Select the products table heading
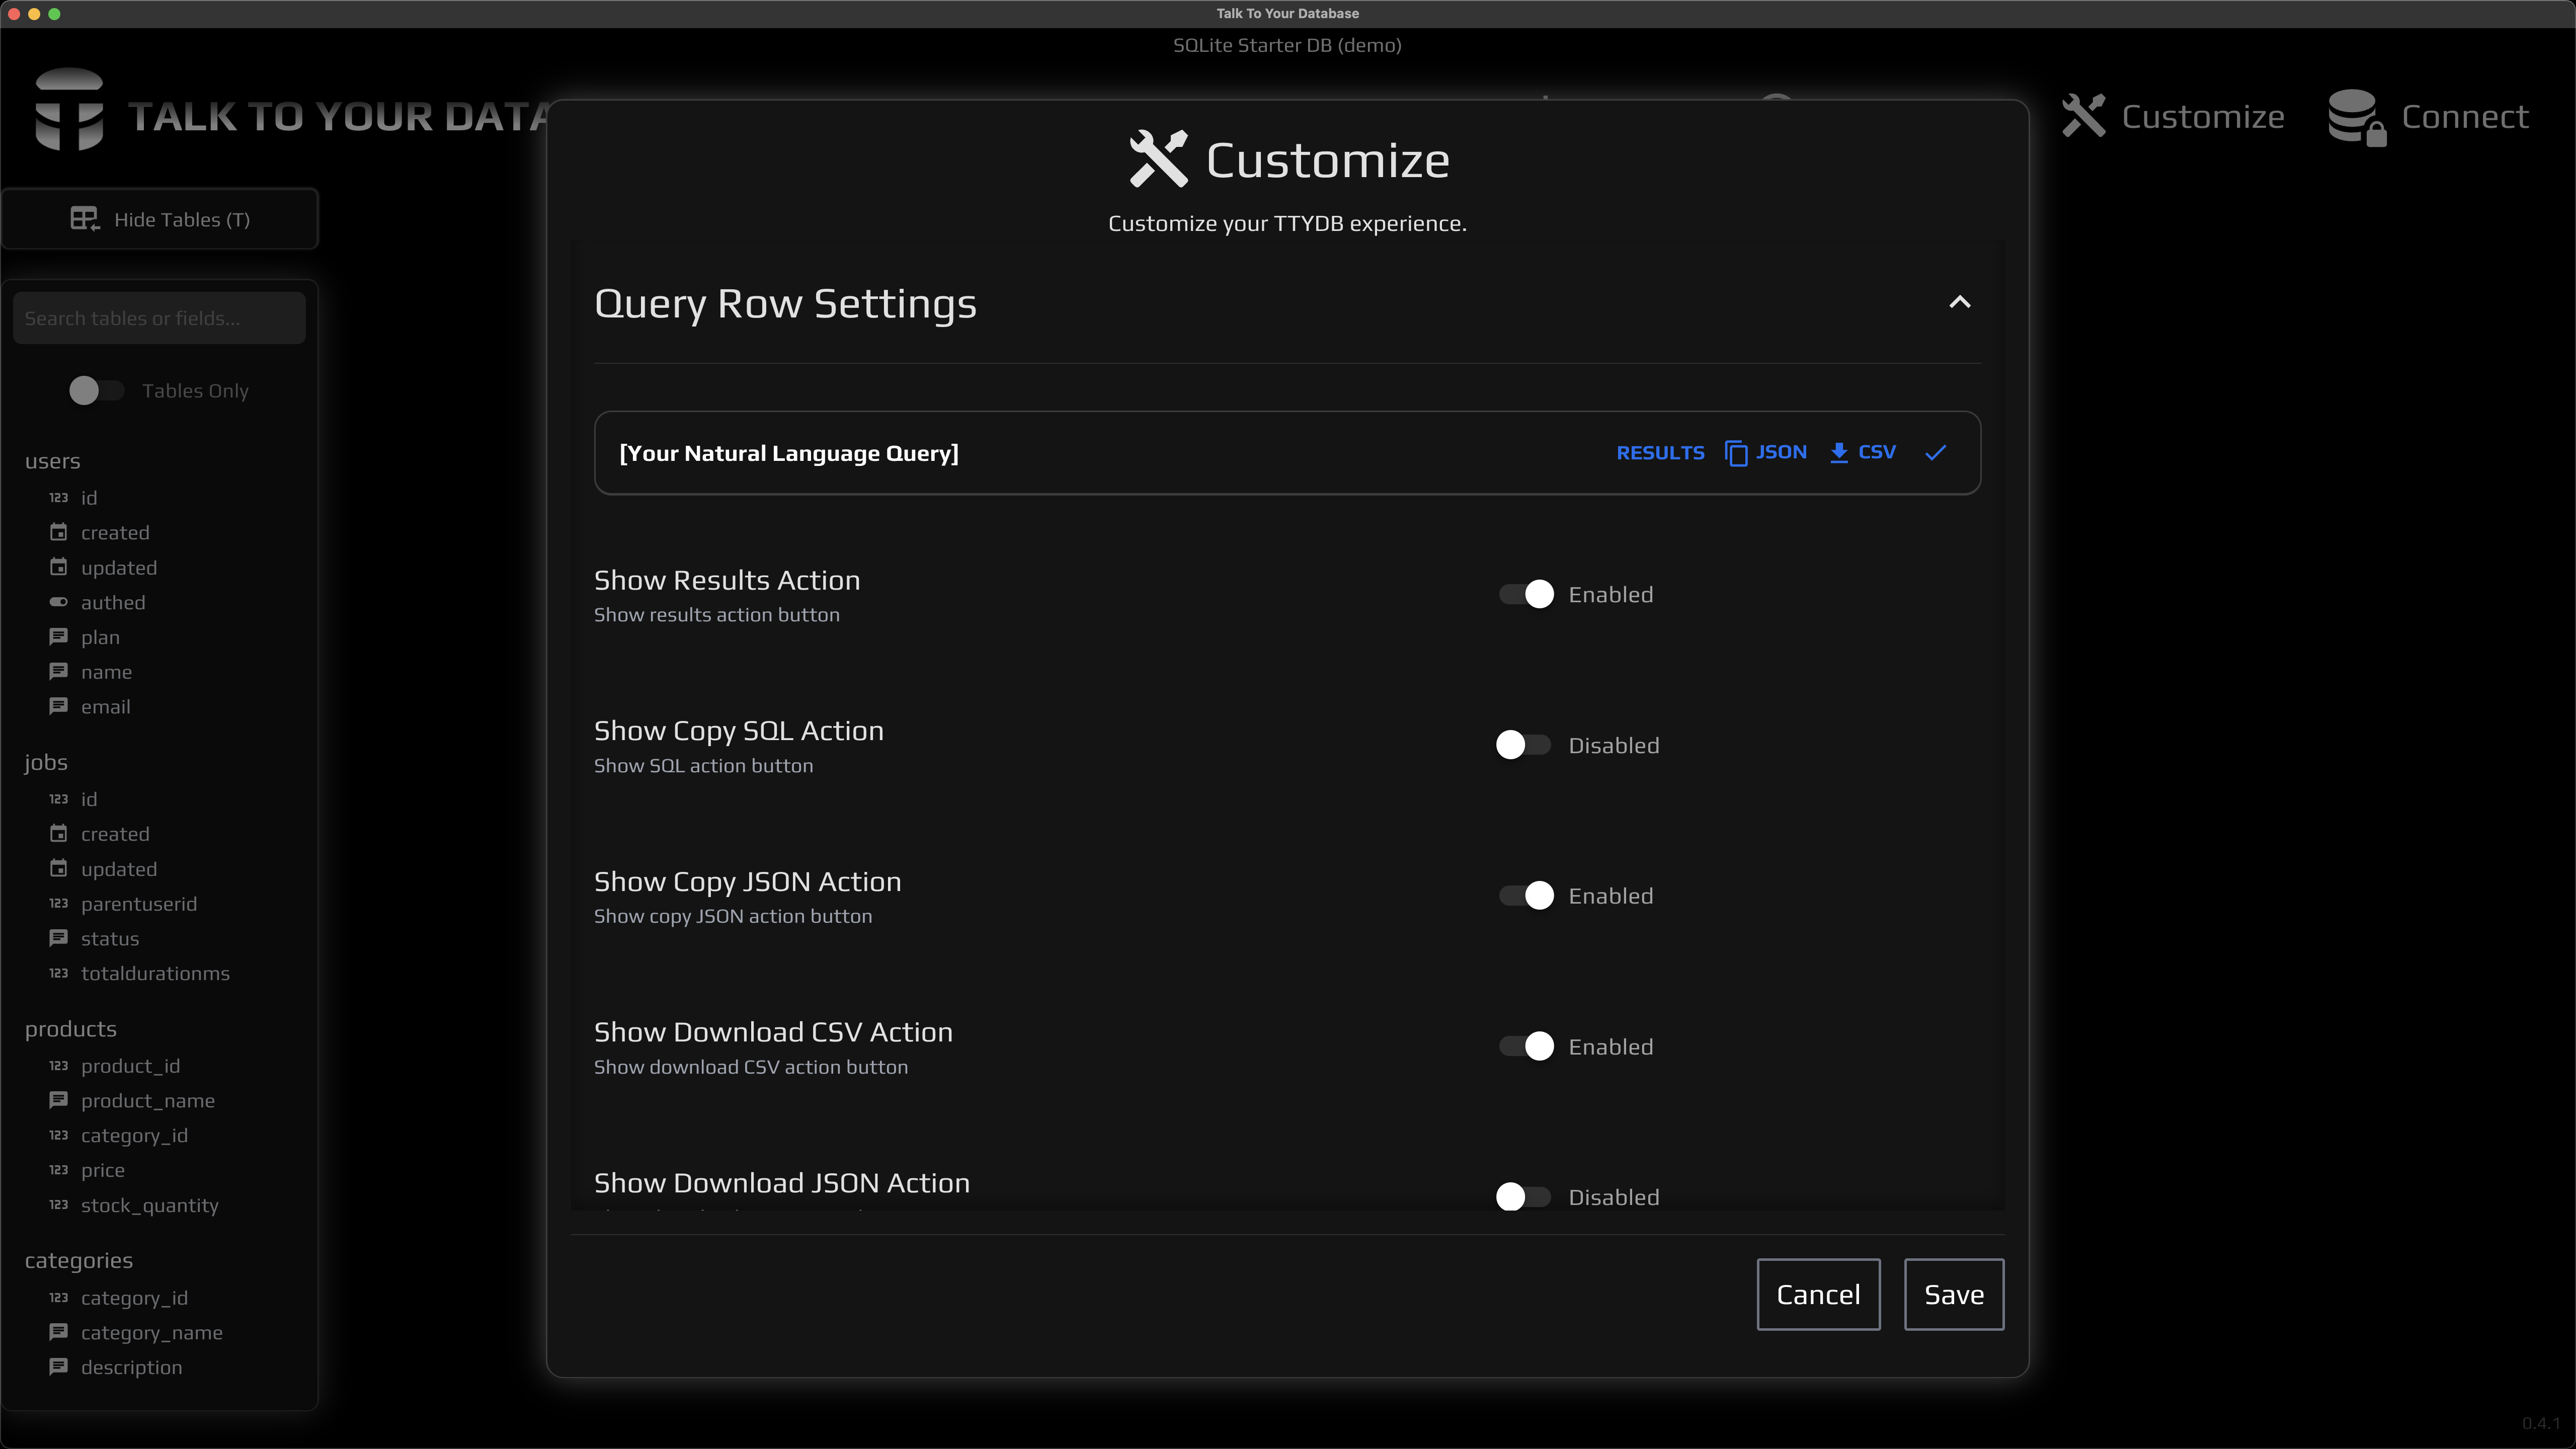2576x1449 pixels. 70,1029
